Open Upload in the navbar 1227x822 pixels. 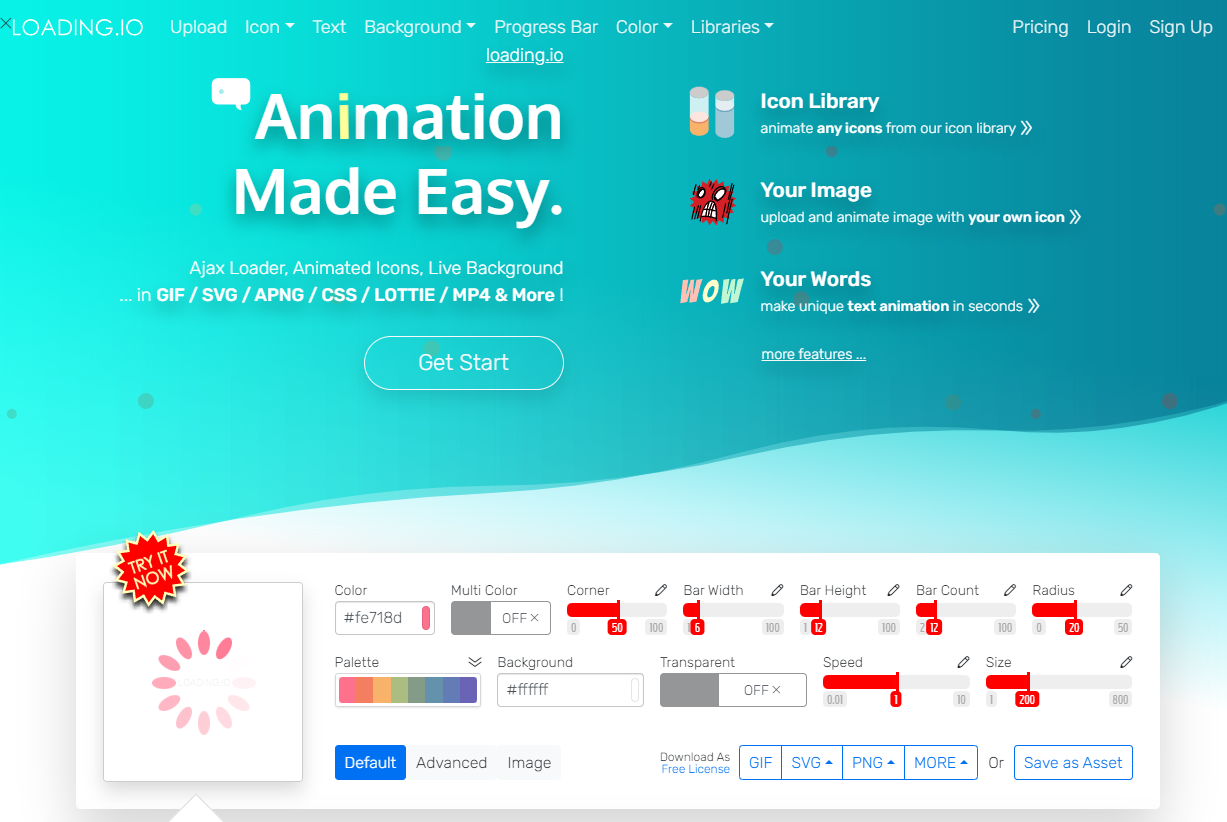coord(198,27)
